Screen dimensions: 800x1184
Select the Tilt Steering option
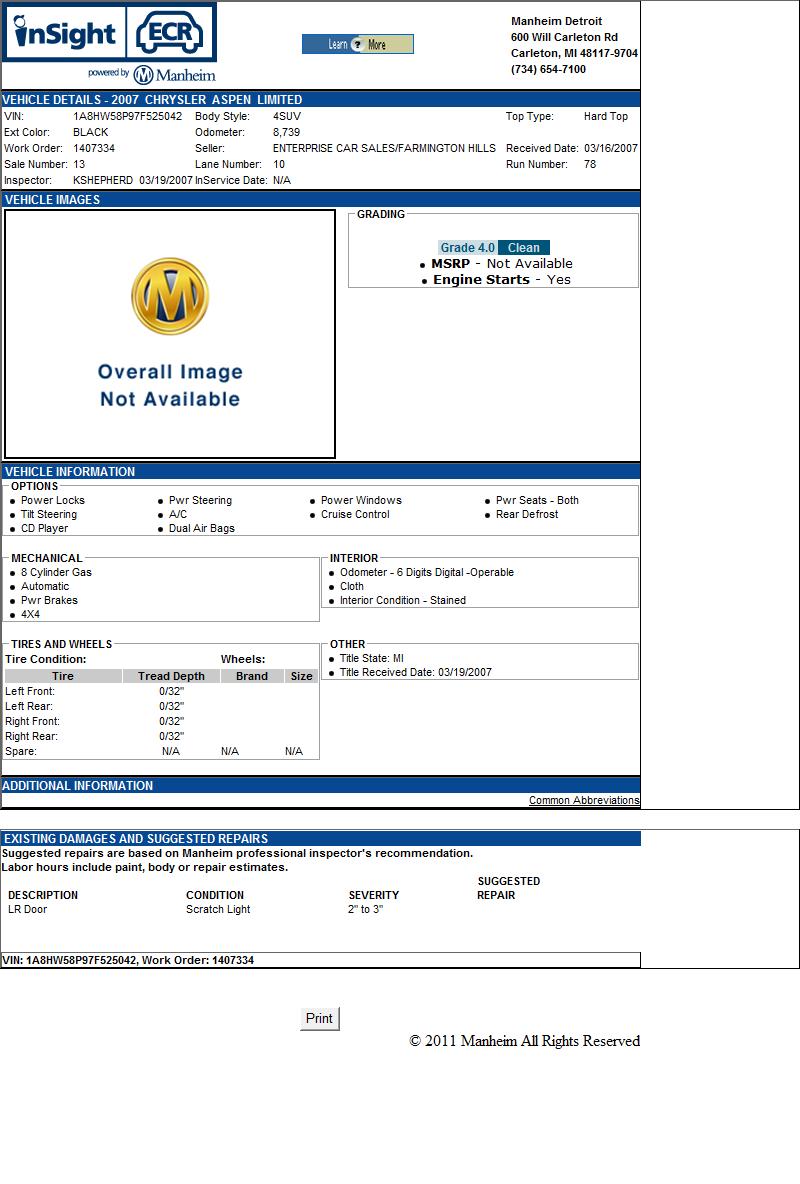point(48,514)
